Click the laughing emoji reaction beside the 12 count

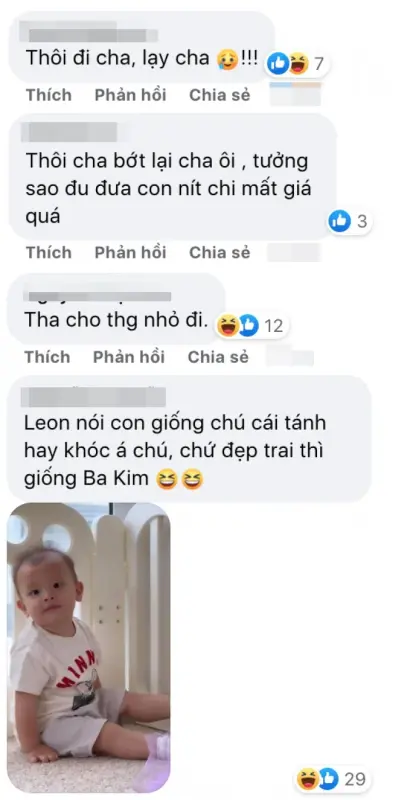pos(227,326)
